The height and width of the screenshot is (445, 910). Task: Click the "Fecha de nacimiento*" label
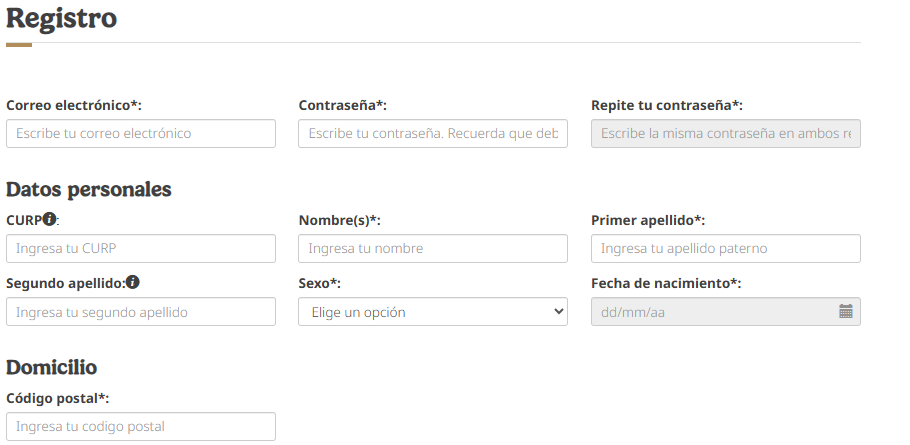(665, 283)
